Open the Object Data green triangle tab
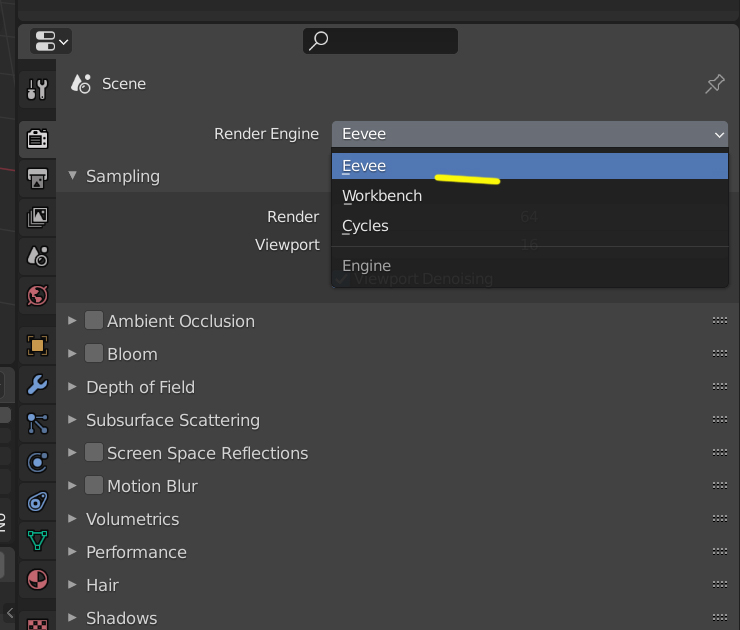 click(x=37, y=540)
